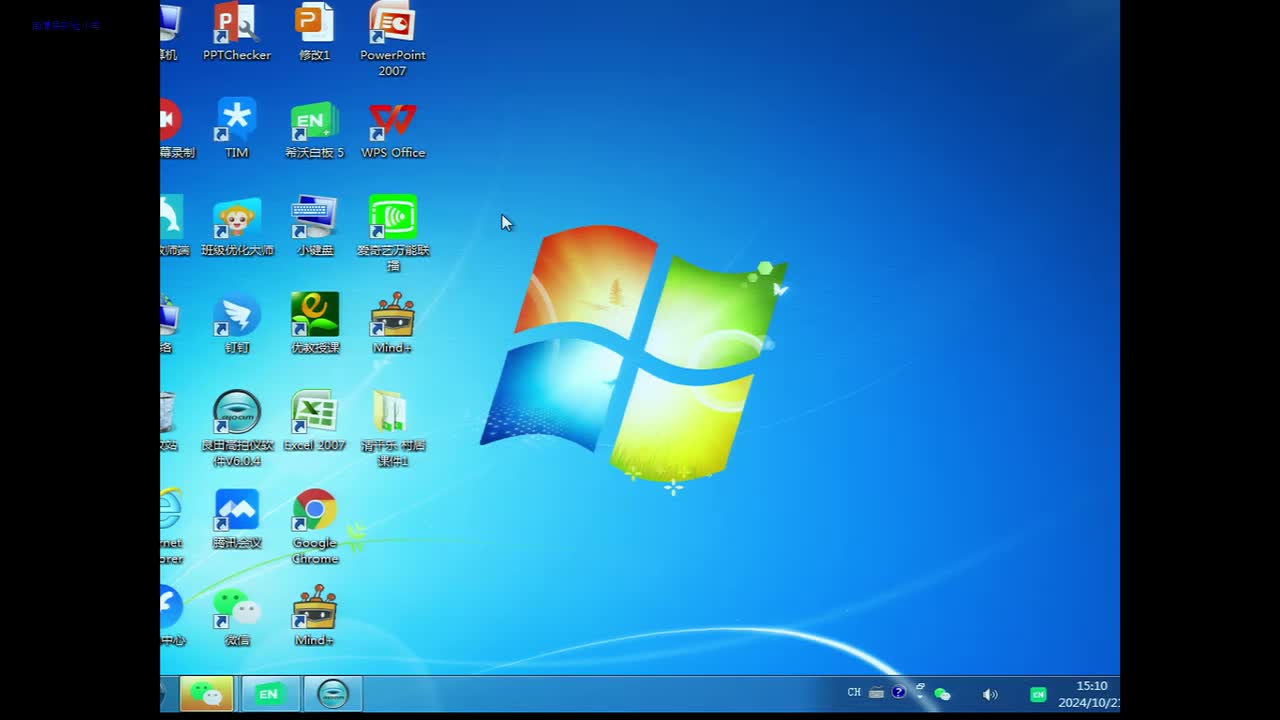Open the blue help icon in tray
Screen dimensions: 1280x720
898,692
